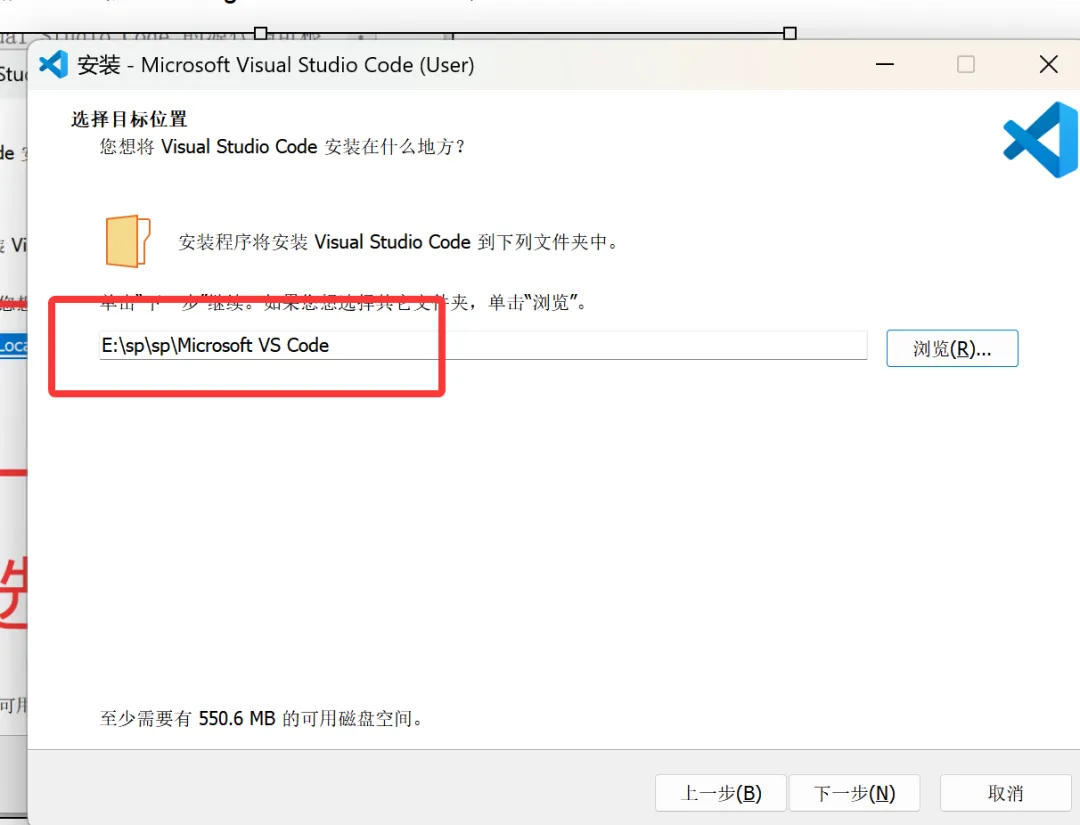Viewport: 1080px width, 825px height.
Task: Click the Browse 浏览(R)... button
Action: click(952, 348)
